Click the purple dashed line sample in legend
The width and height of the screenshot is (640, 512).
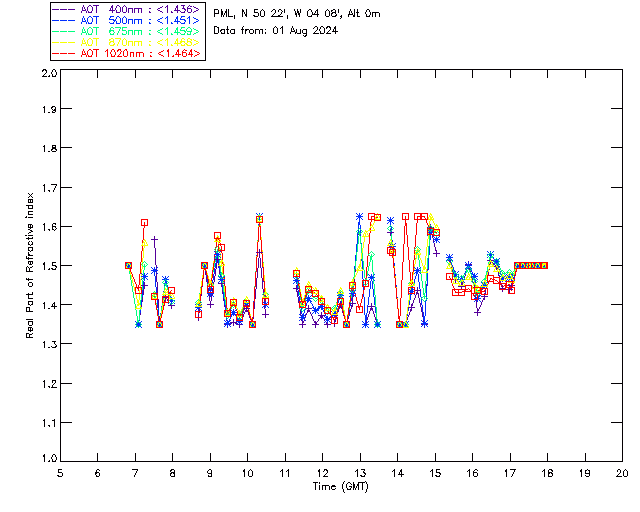[64, 9]
